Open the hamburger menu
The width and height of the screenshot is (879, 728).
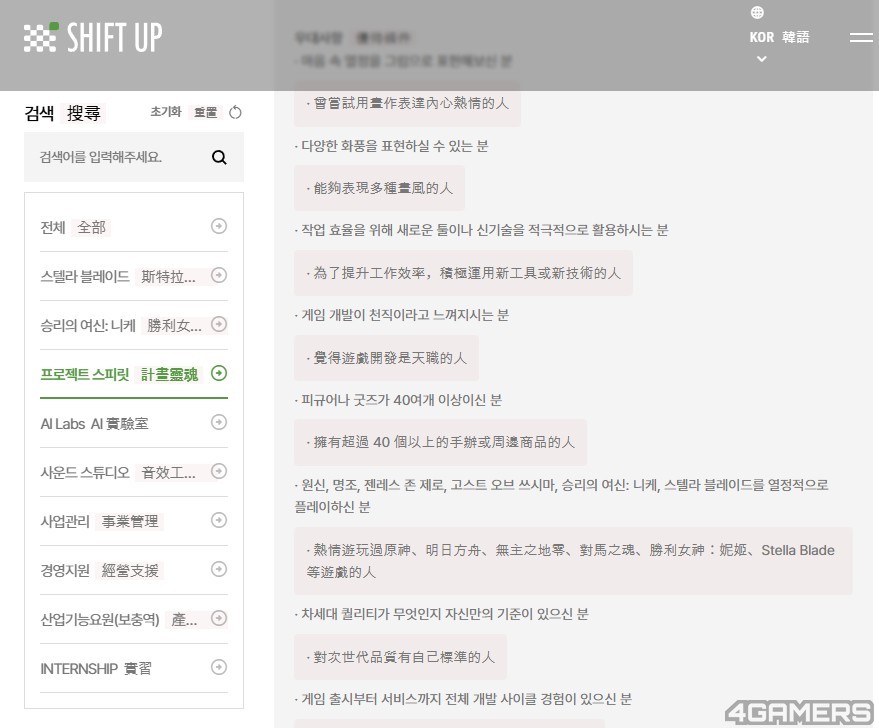[861, 38]
